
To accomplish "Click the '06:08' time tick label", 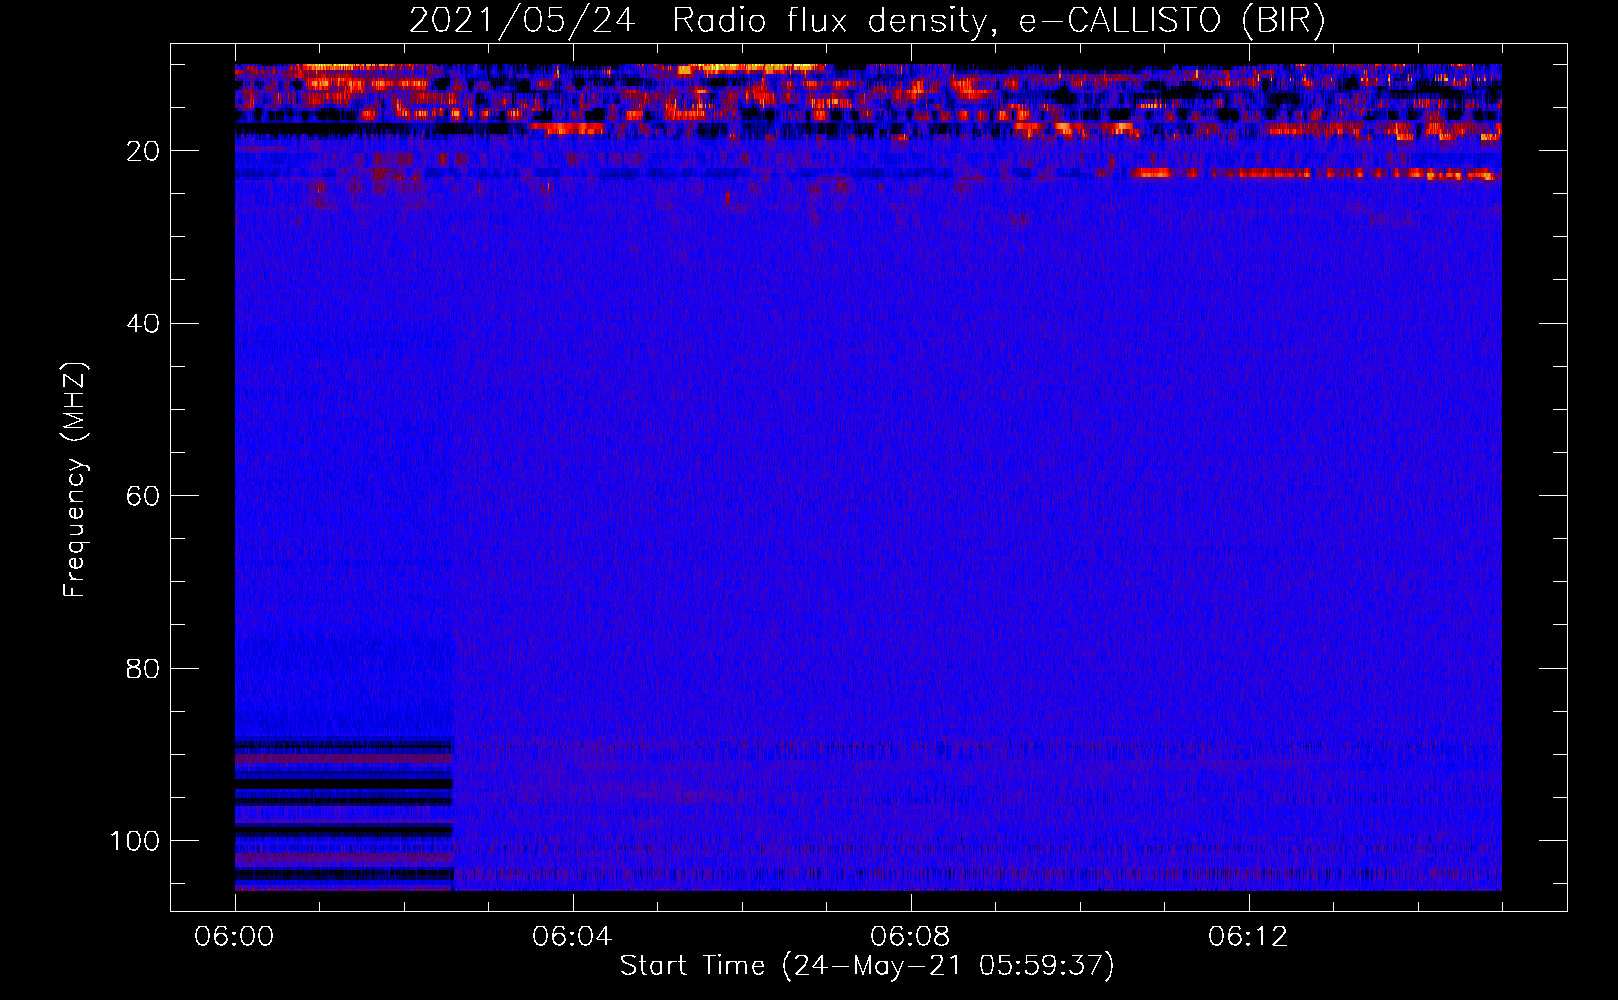I will [910, 937].
